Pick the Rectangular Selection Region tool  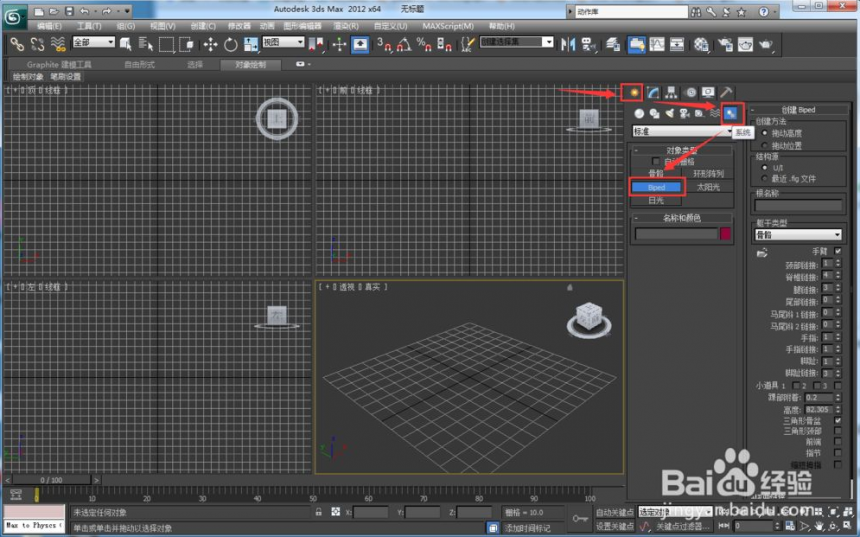tap(166, 44)
